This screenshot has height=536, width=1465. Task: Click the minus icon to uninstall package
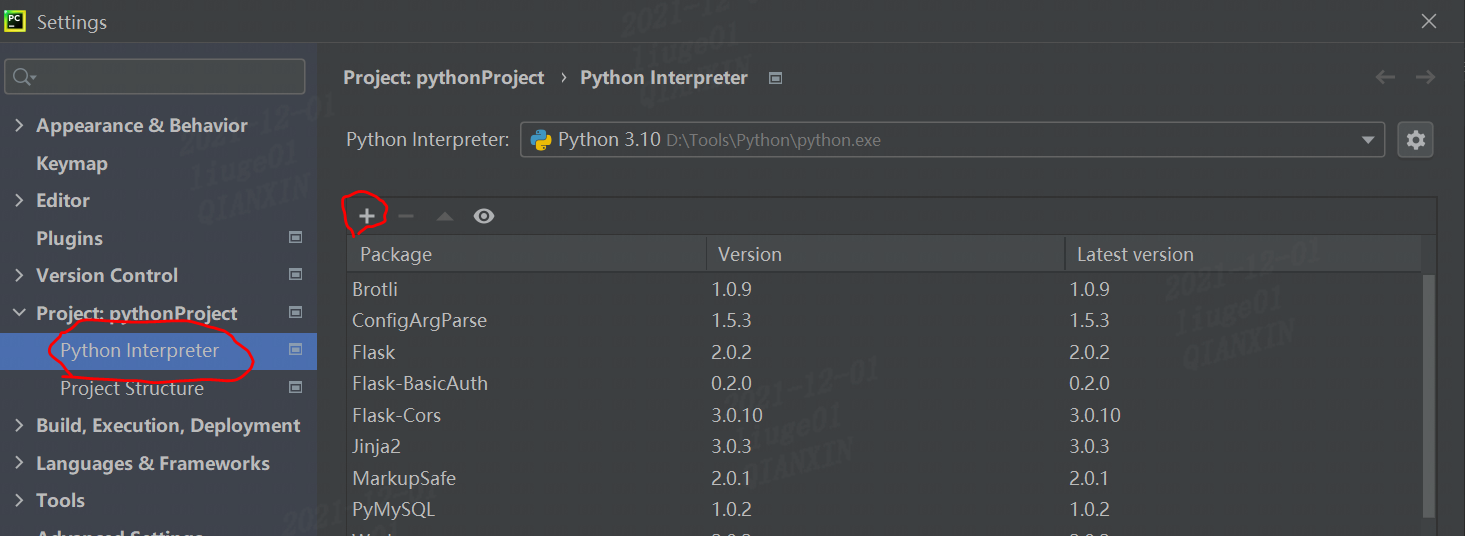405,216
